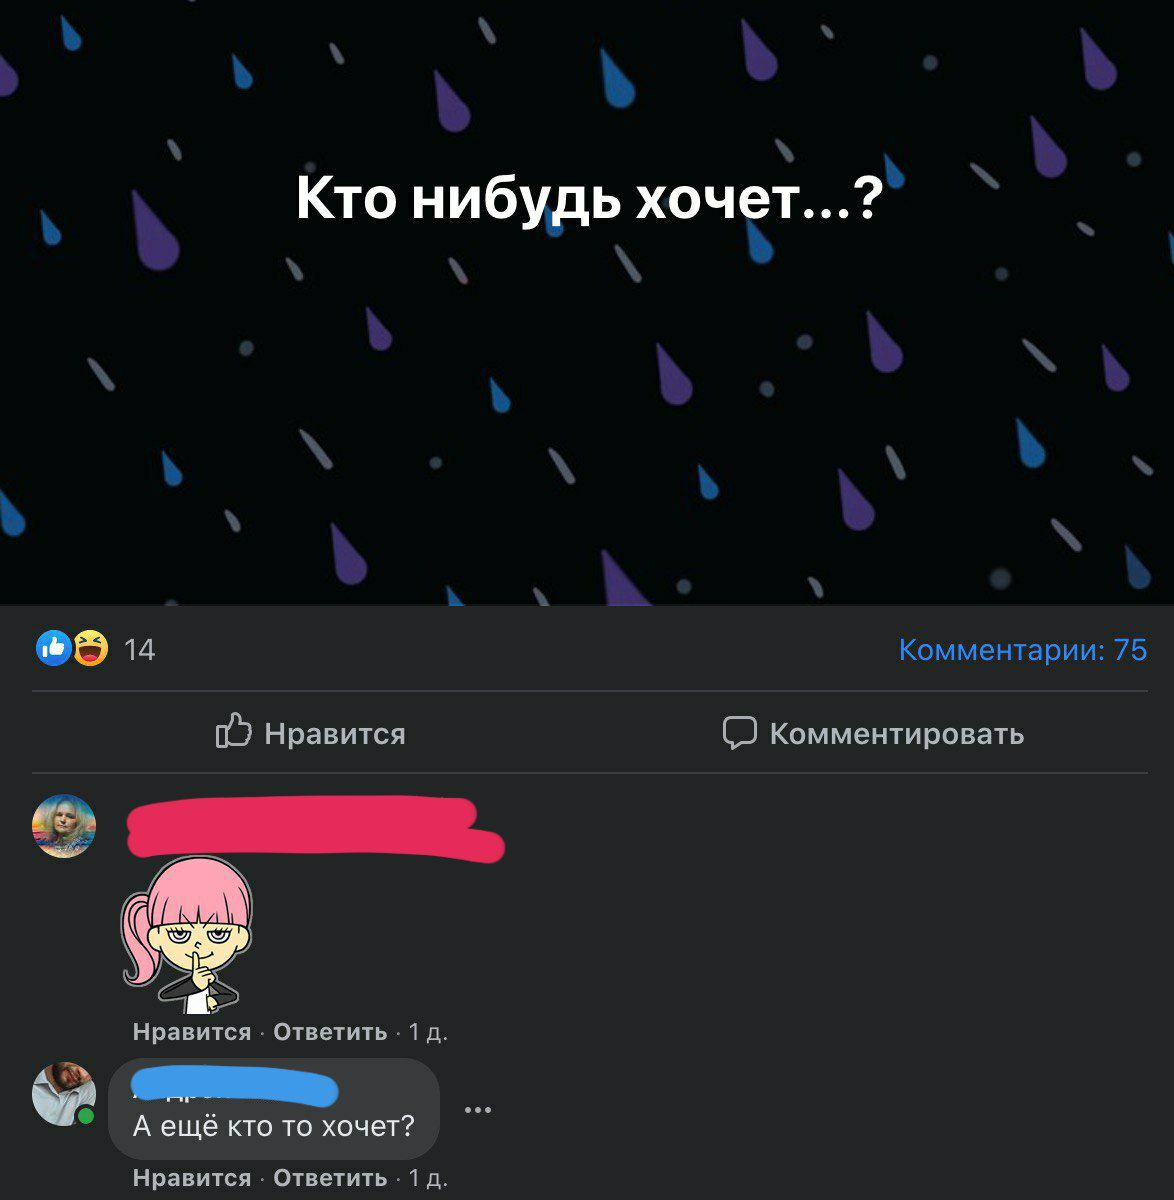Open three-dots menu beside second comment
Image resolution: width=1174 pixels, height=1200 pixels.
478,1110
